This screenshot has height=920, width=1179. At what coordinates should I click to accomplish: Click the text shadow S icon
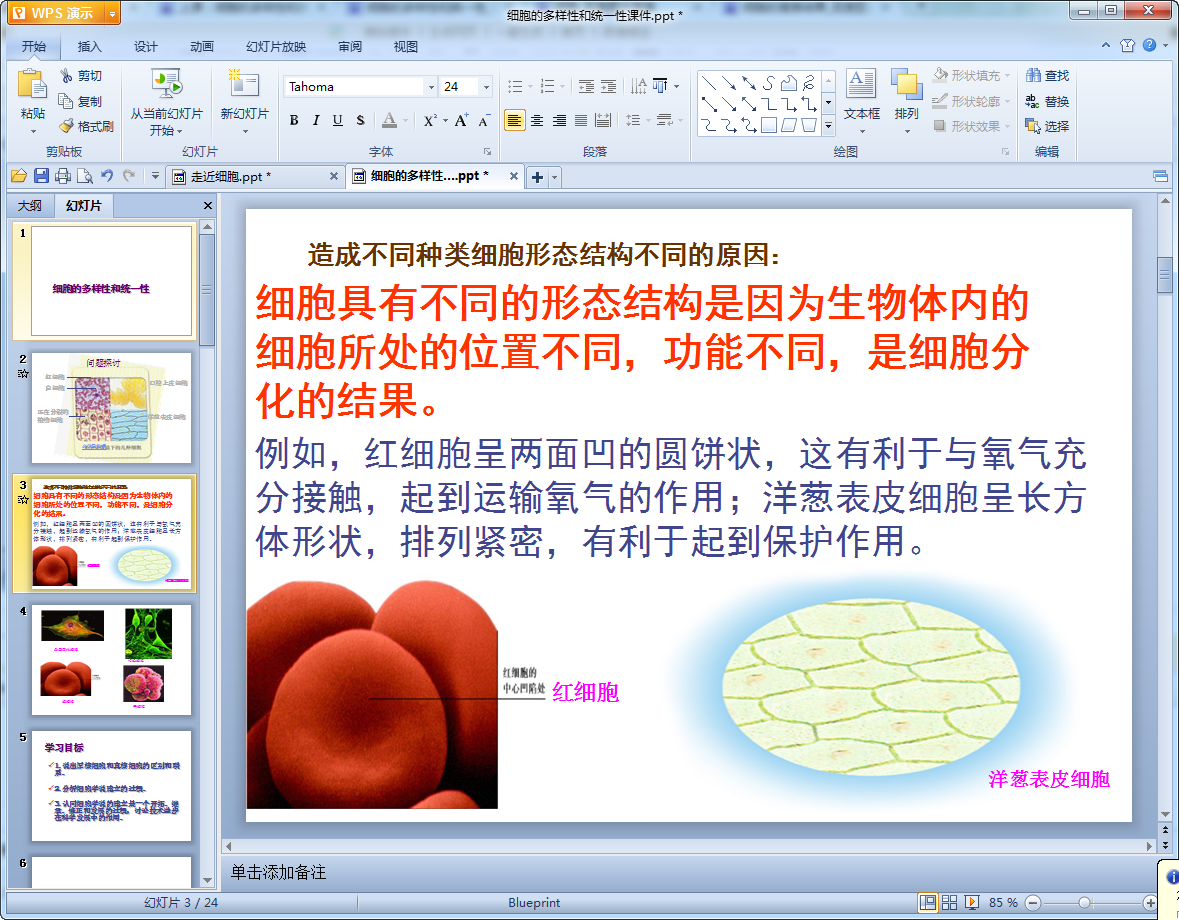(x=360, y=120)
